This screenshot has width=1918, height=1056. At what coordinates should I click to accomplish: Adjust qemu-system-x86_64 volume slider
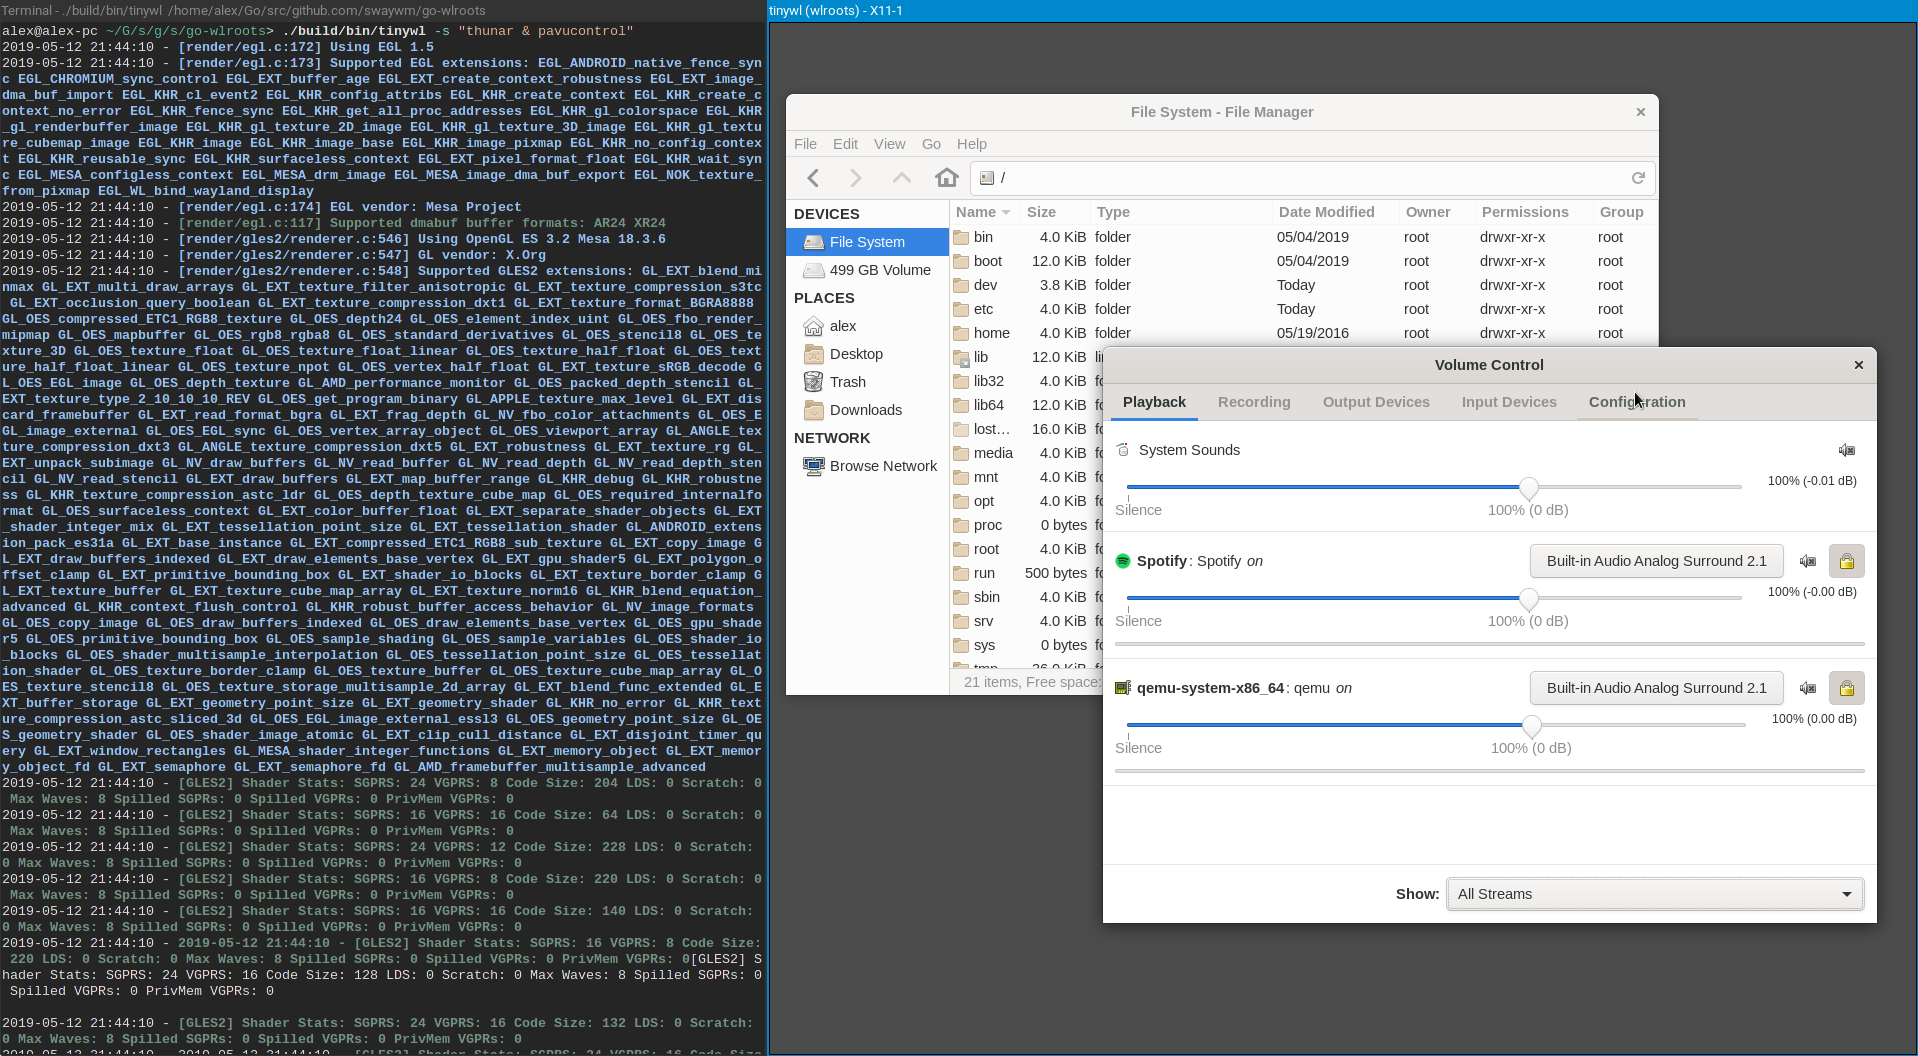click(x=1435, y=725)
